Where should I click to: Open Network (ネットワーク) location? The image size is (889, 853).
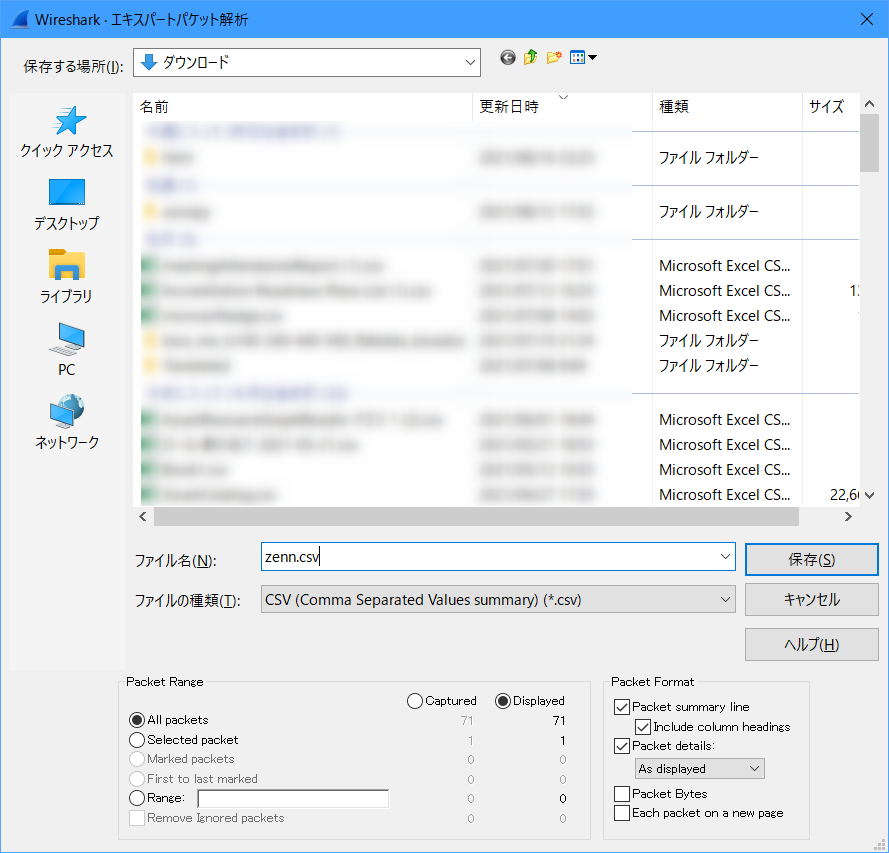click(67, 423)
